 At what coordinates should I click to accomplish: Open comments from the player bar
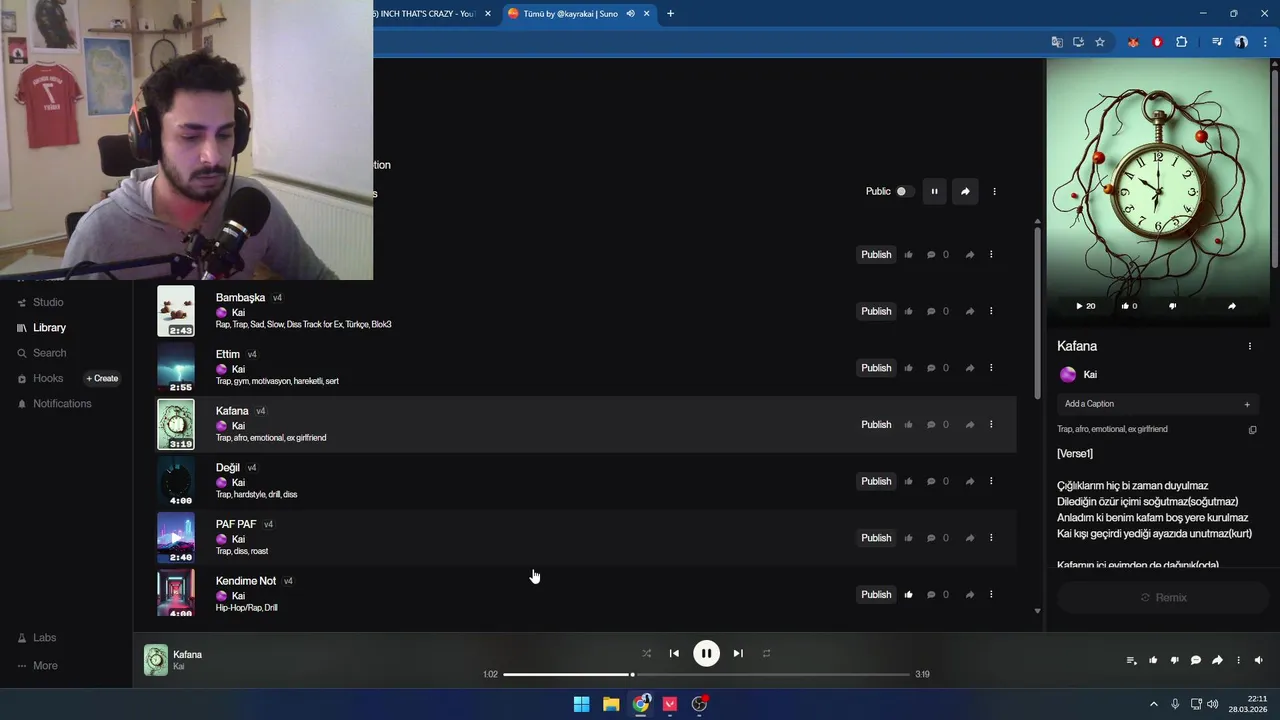coord(1195,660)
